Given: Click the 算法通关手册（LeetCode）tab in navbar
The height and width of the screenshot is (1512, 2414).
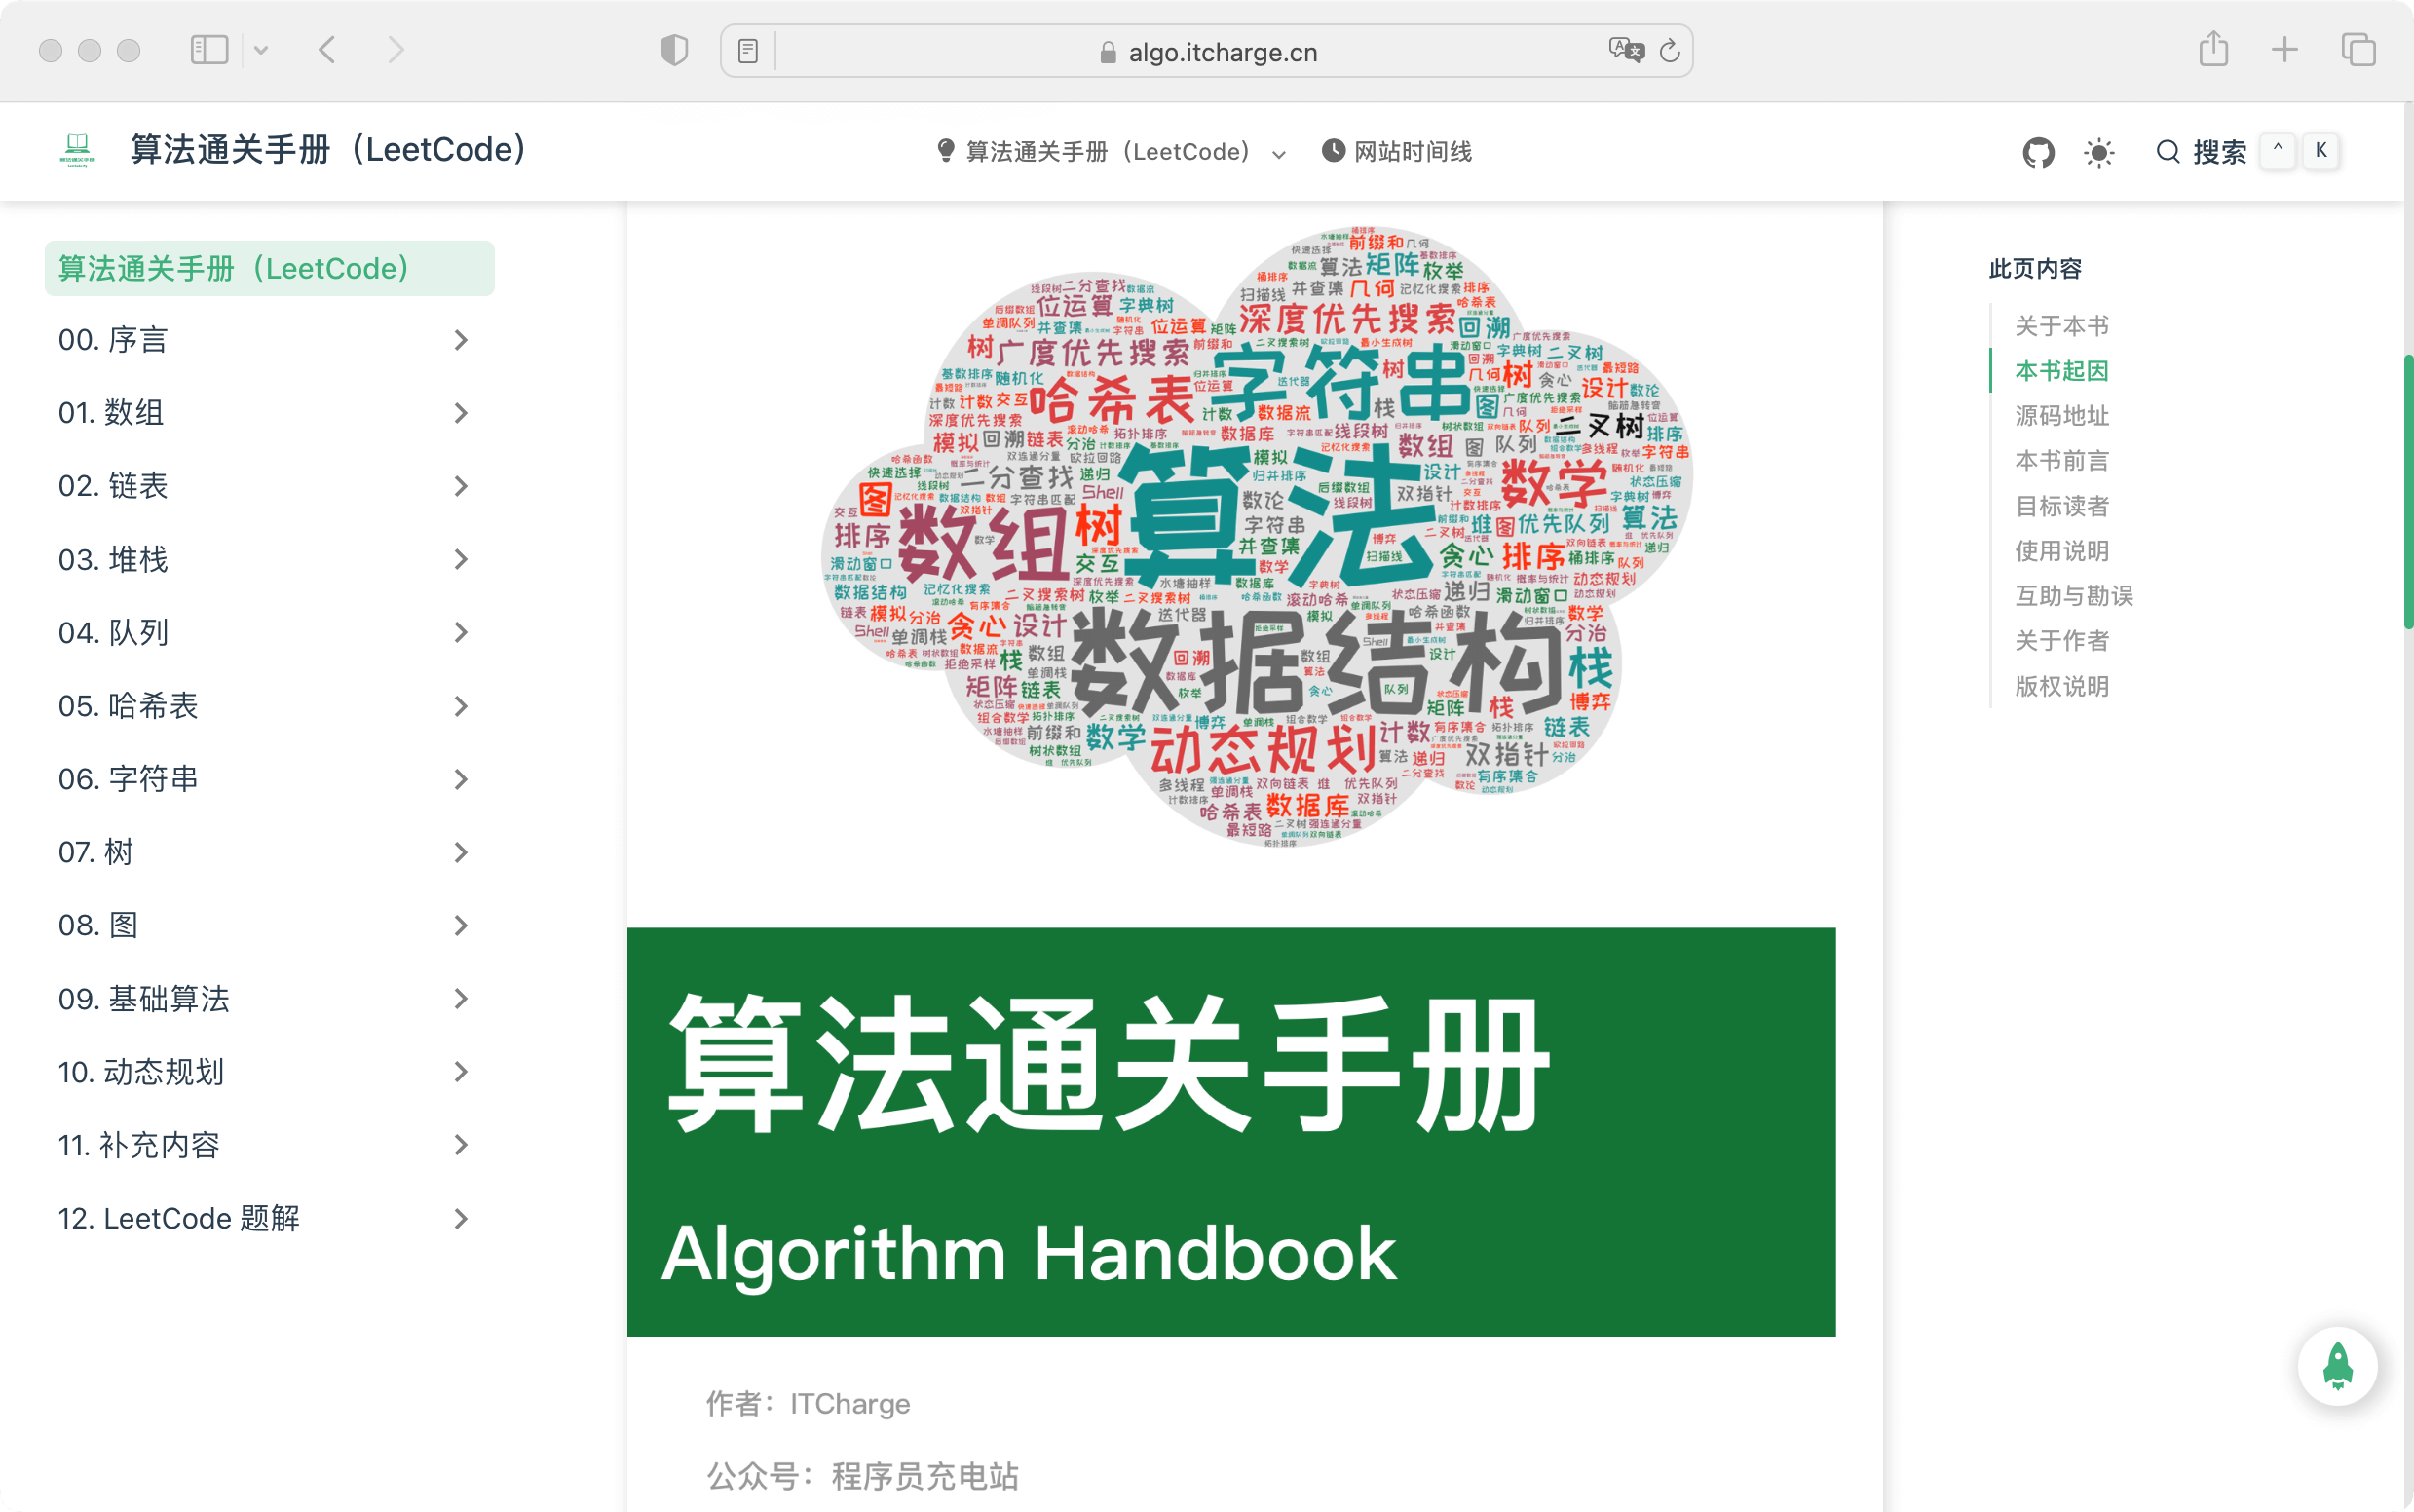Looking at the screenshot, I should click(x=1108, y=152).
